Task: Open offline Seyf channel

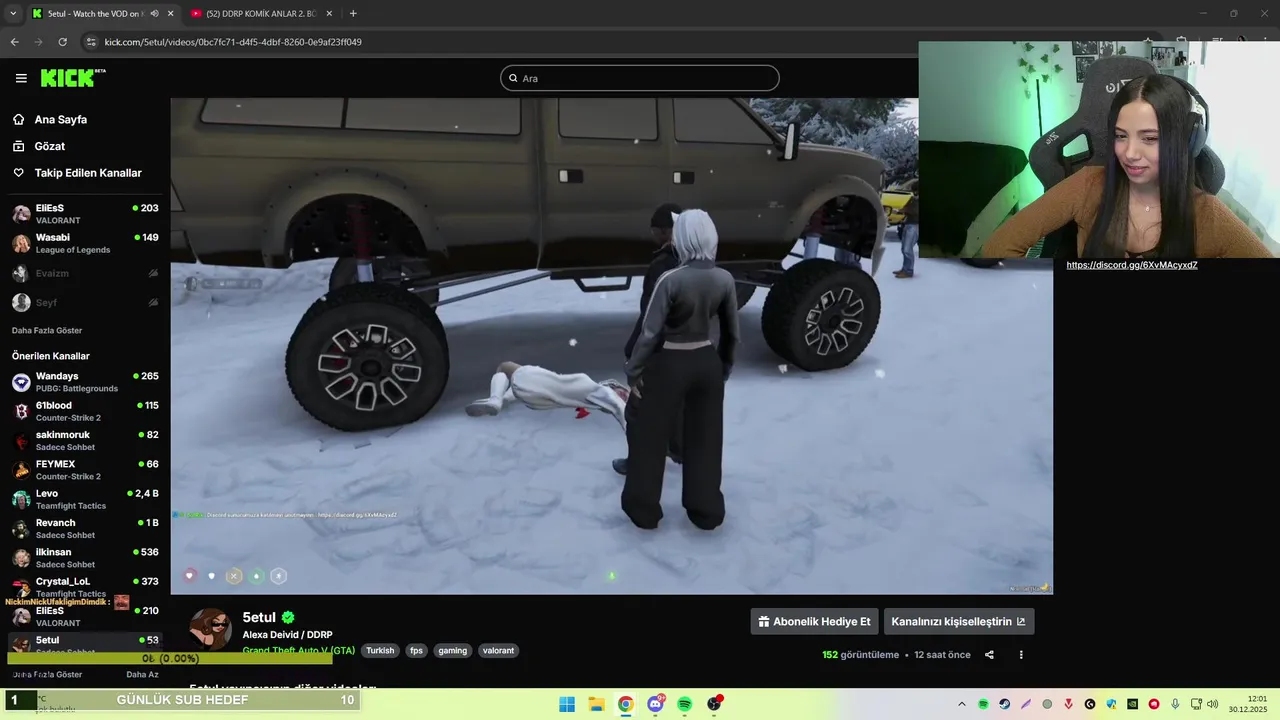Action: [x=85, y=302]
